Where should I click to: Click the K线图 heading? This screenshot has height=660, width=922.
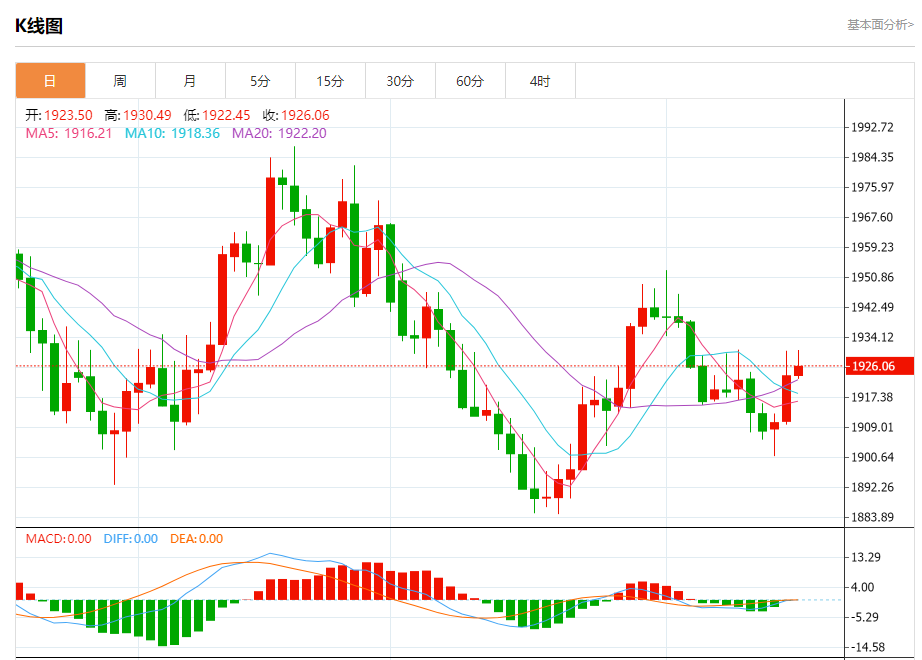(x=39, y=26)
